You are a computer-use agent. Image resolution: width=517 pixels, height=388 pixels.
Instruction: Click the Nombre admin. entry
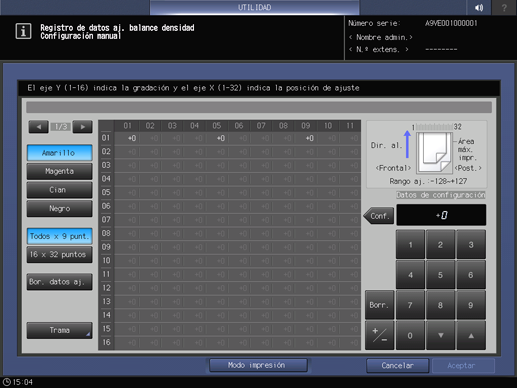tap(381, 37)
